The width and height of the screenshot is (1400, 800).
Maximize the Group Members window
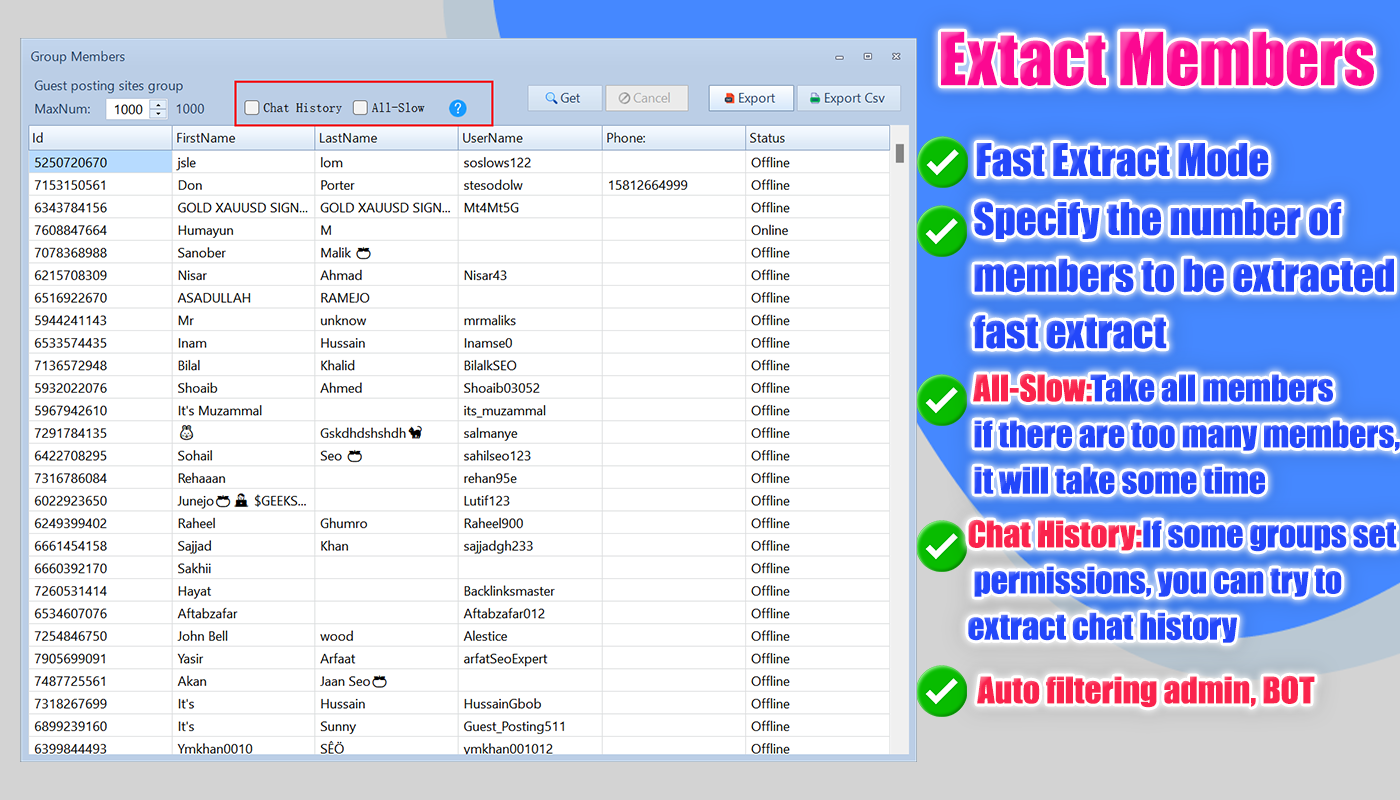(868, 57)
